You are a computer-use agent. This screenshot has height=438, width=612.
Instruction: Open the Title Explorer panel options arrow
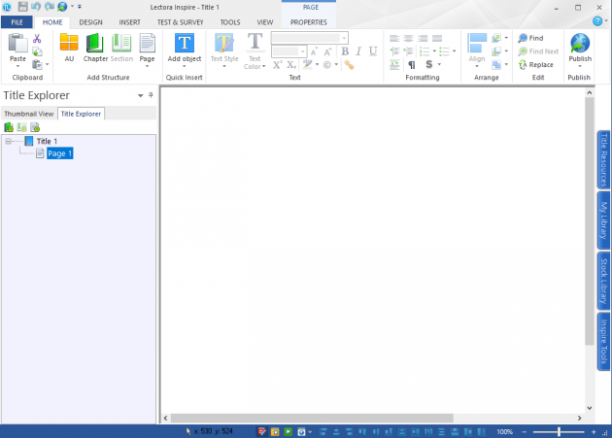tap(140, 95)
